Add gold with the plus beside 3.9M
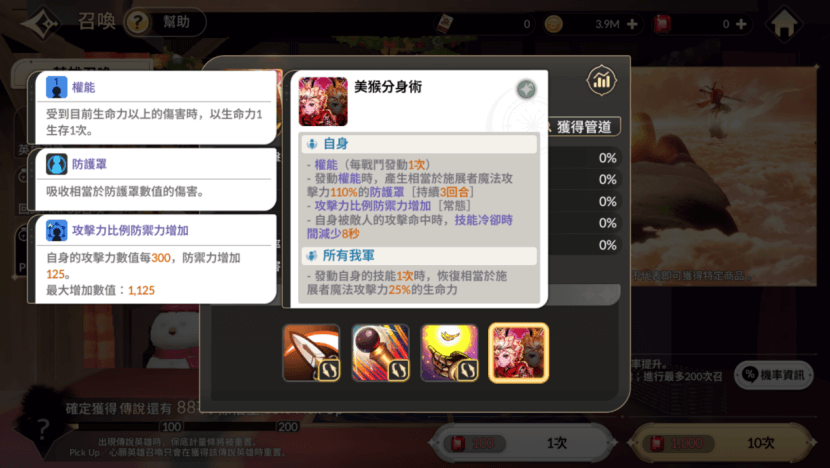830x468 pixels. coord(632,24)
